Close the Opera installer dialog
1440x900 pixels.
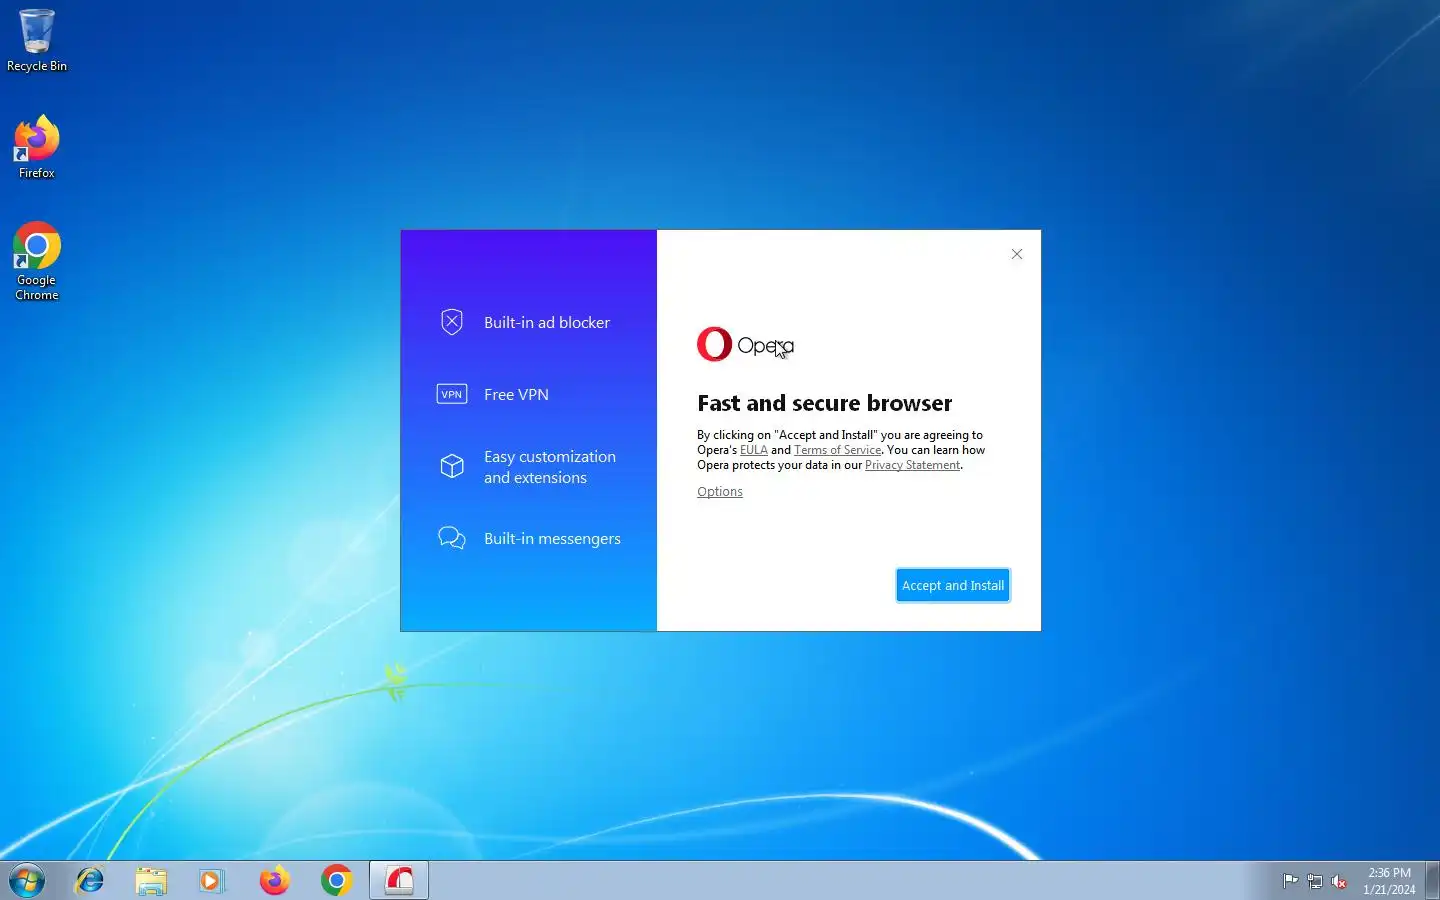pyautogui.click(x=1017, y=254)
